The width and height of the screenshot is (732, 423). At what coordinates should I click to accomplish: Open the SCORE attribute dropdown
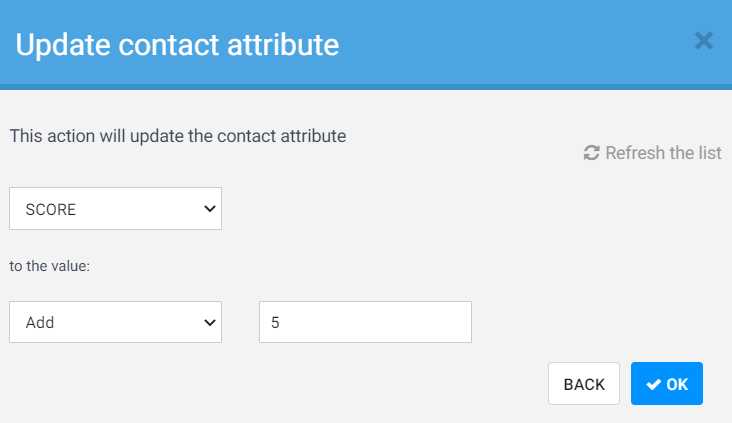point(115,209)
